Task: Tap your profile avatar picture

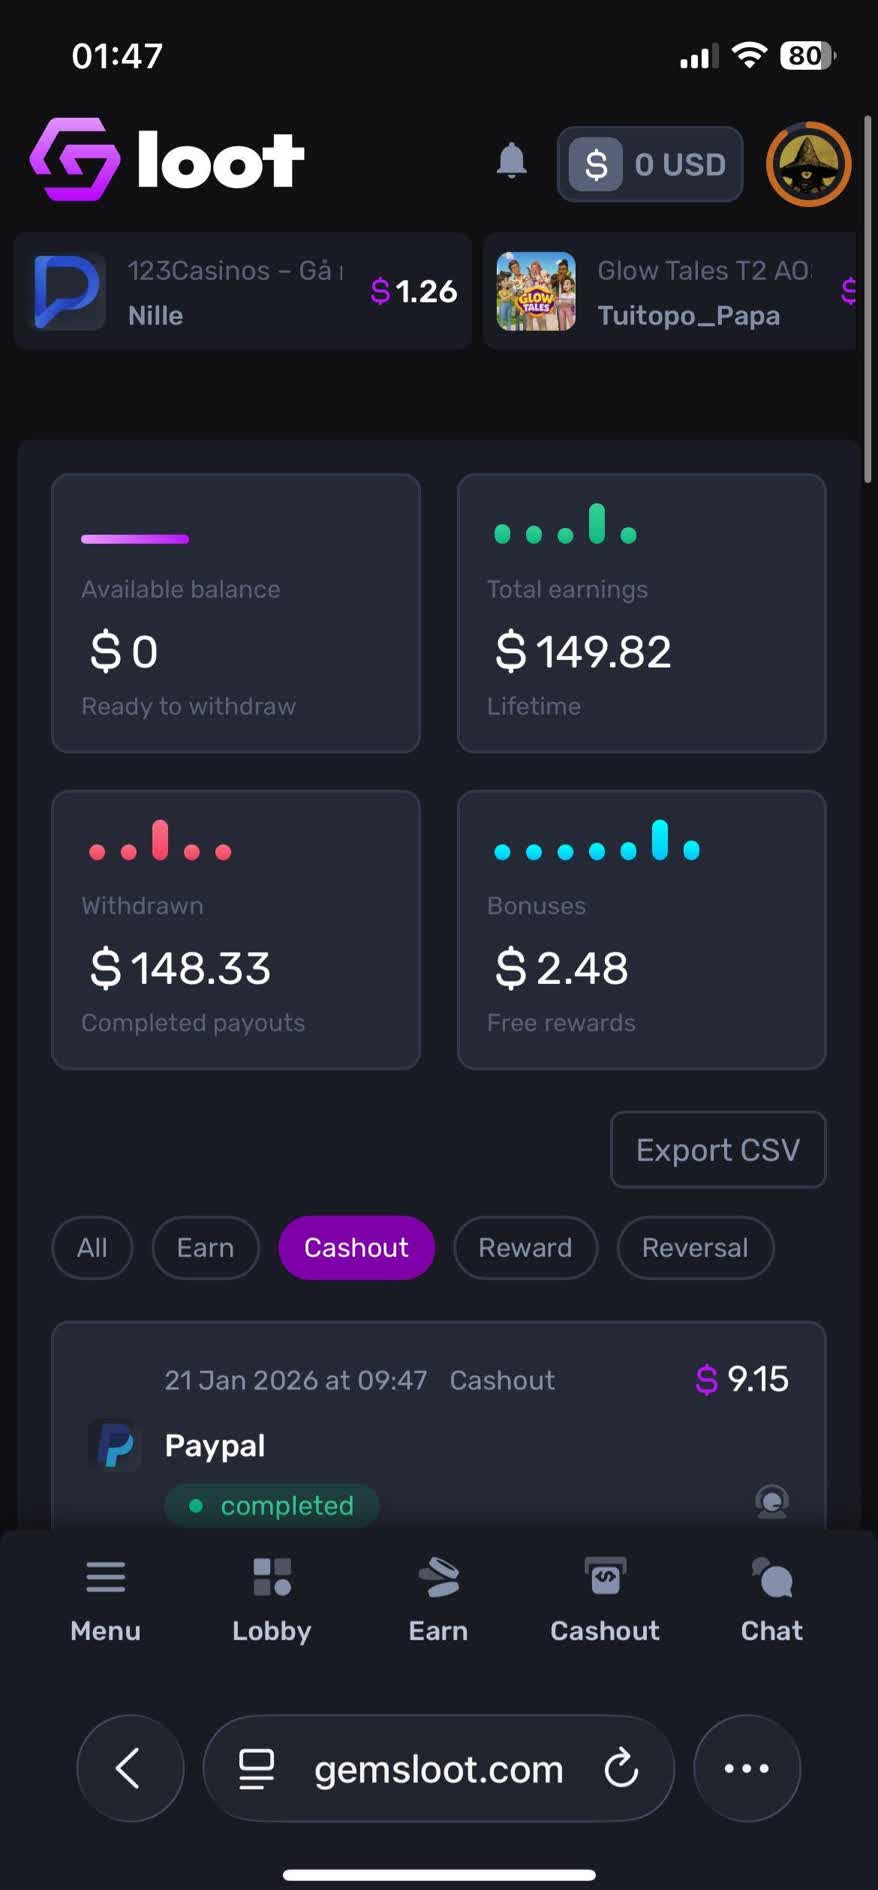Action: click(808, 164)
